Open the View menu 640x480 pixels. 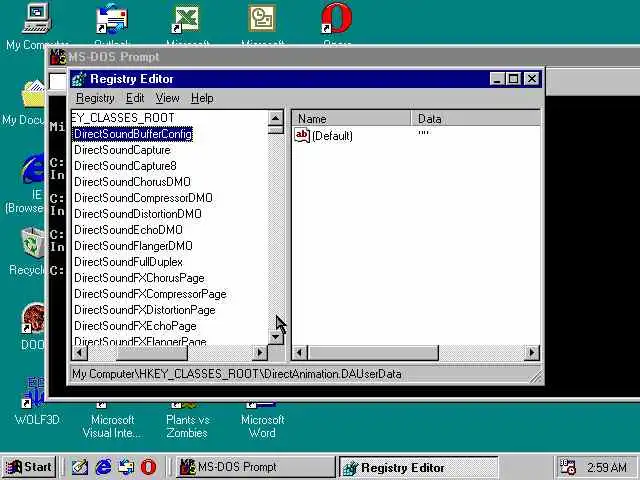(x=167, y=98)
